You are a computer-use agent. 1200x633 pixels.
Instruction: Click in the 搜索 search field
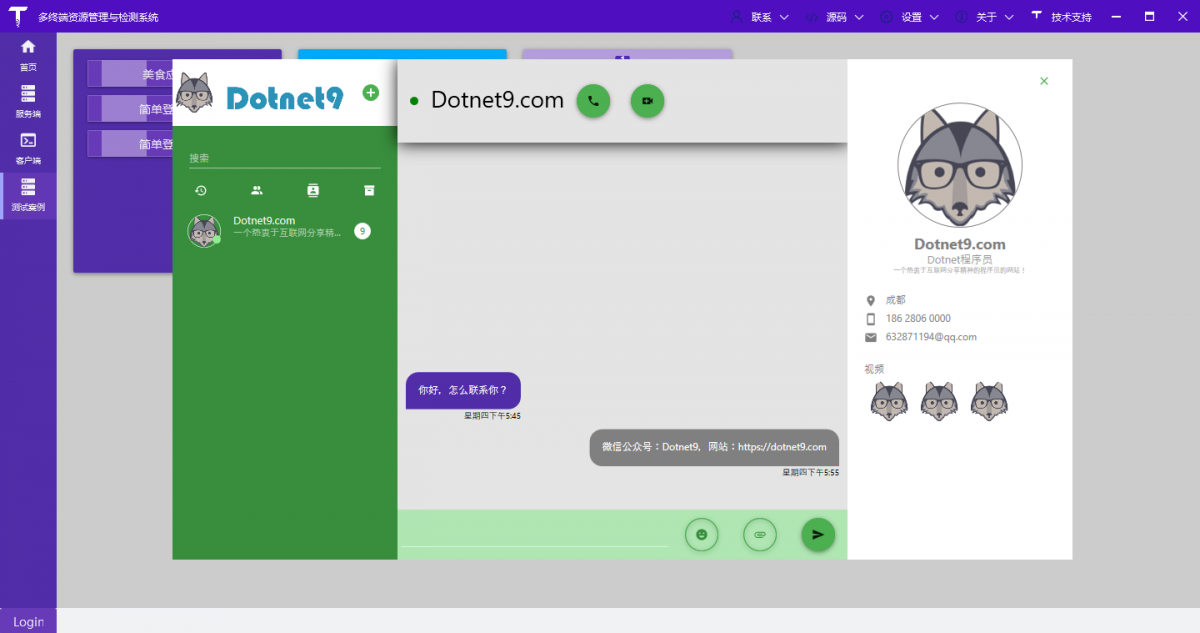click(284, 158)
